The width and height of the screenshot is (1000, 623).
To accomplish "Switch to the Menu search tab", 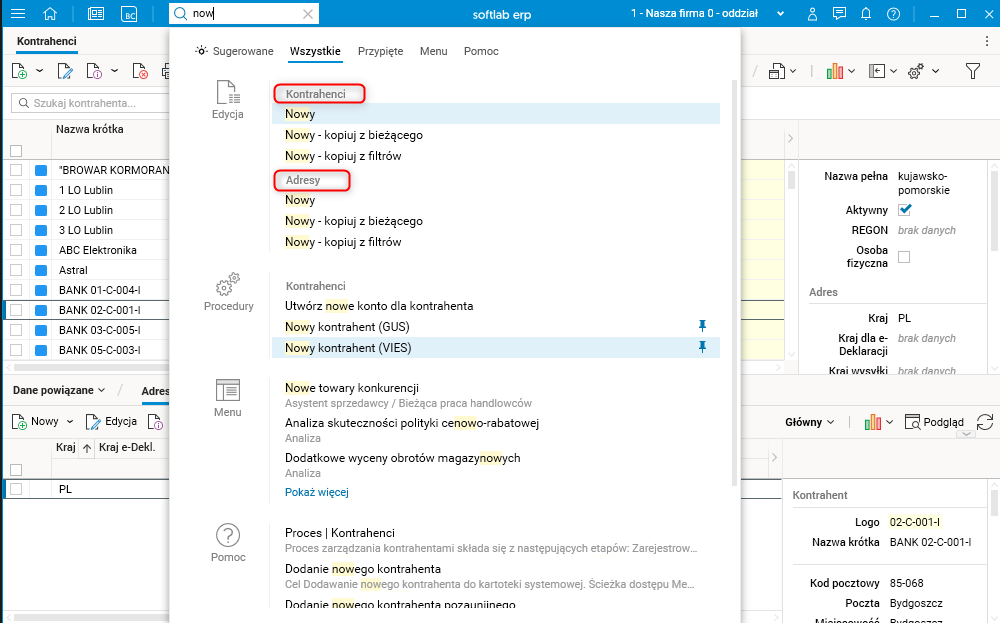I will (434, 51).
